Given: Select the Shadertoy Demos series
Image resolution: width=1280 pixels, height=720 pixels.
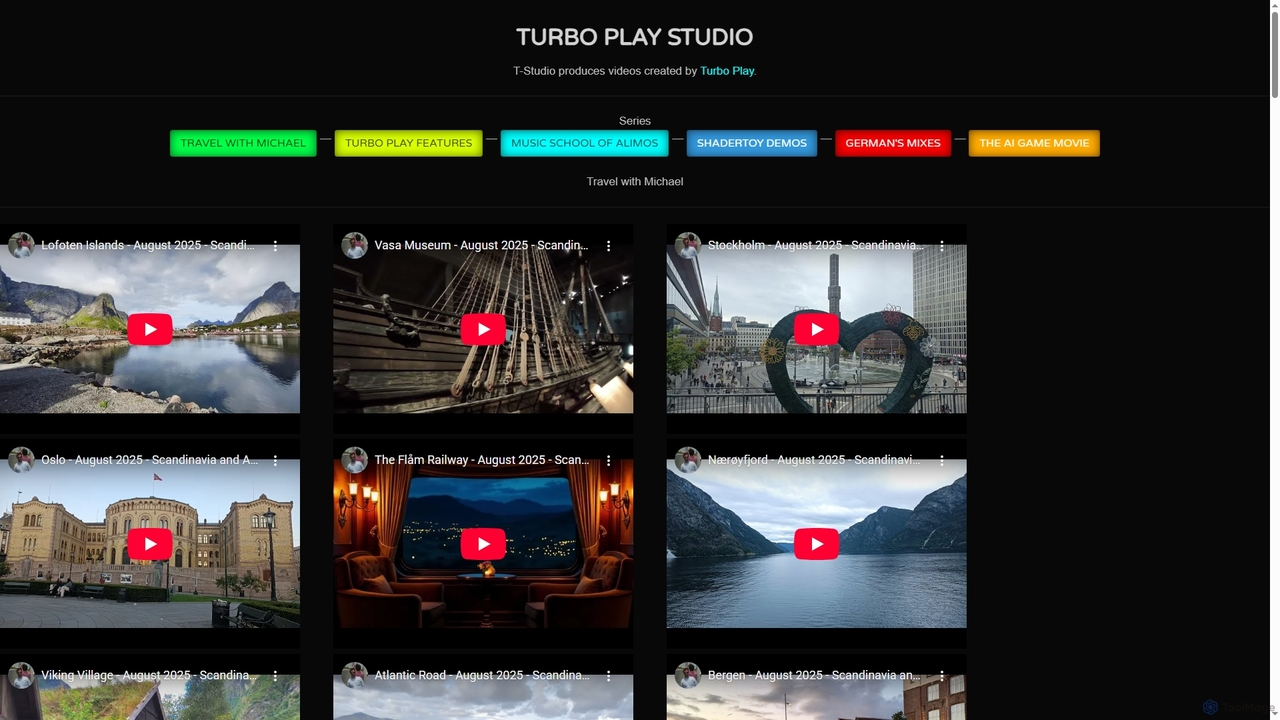Looking at the screenshot, I should coord(751,143).
